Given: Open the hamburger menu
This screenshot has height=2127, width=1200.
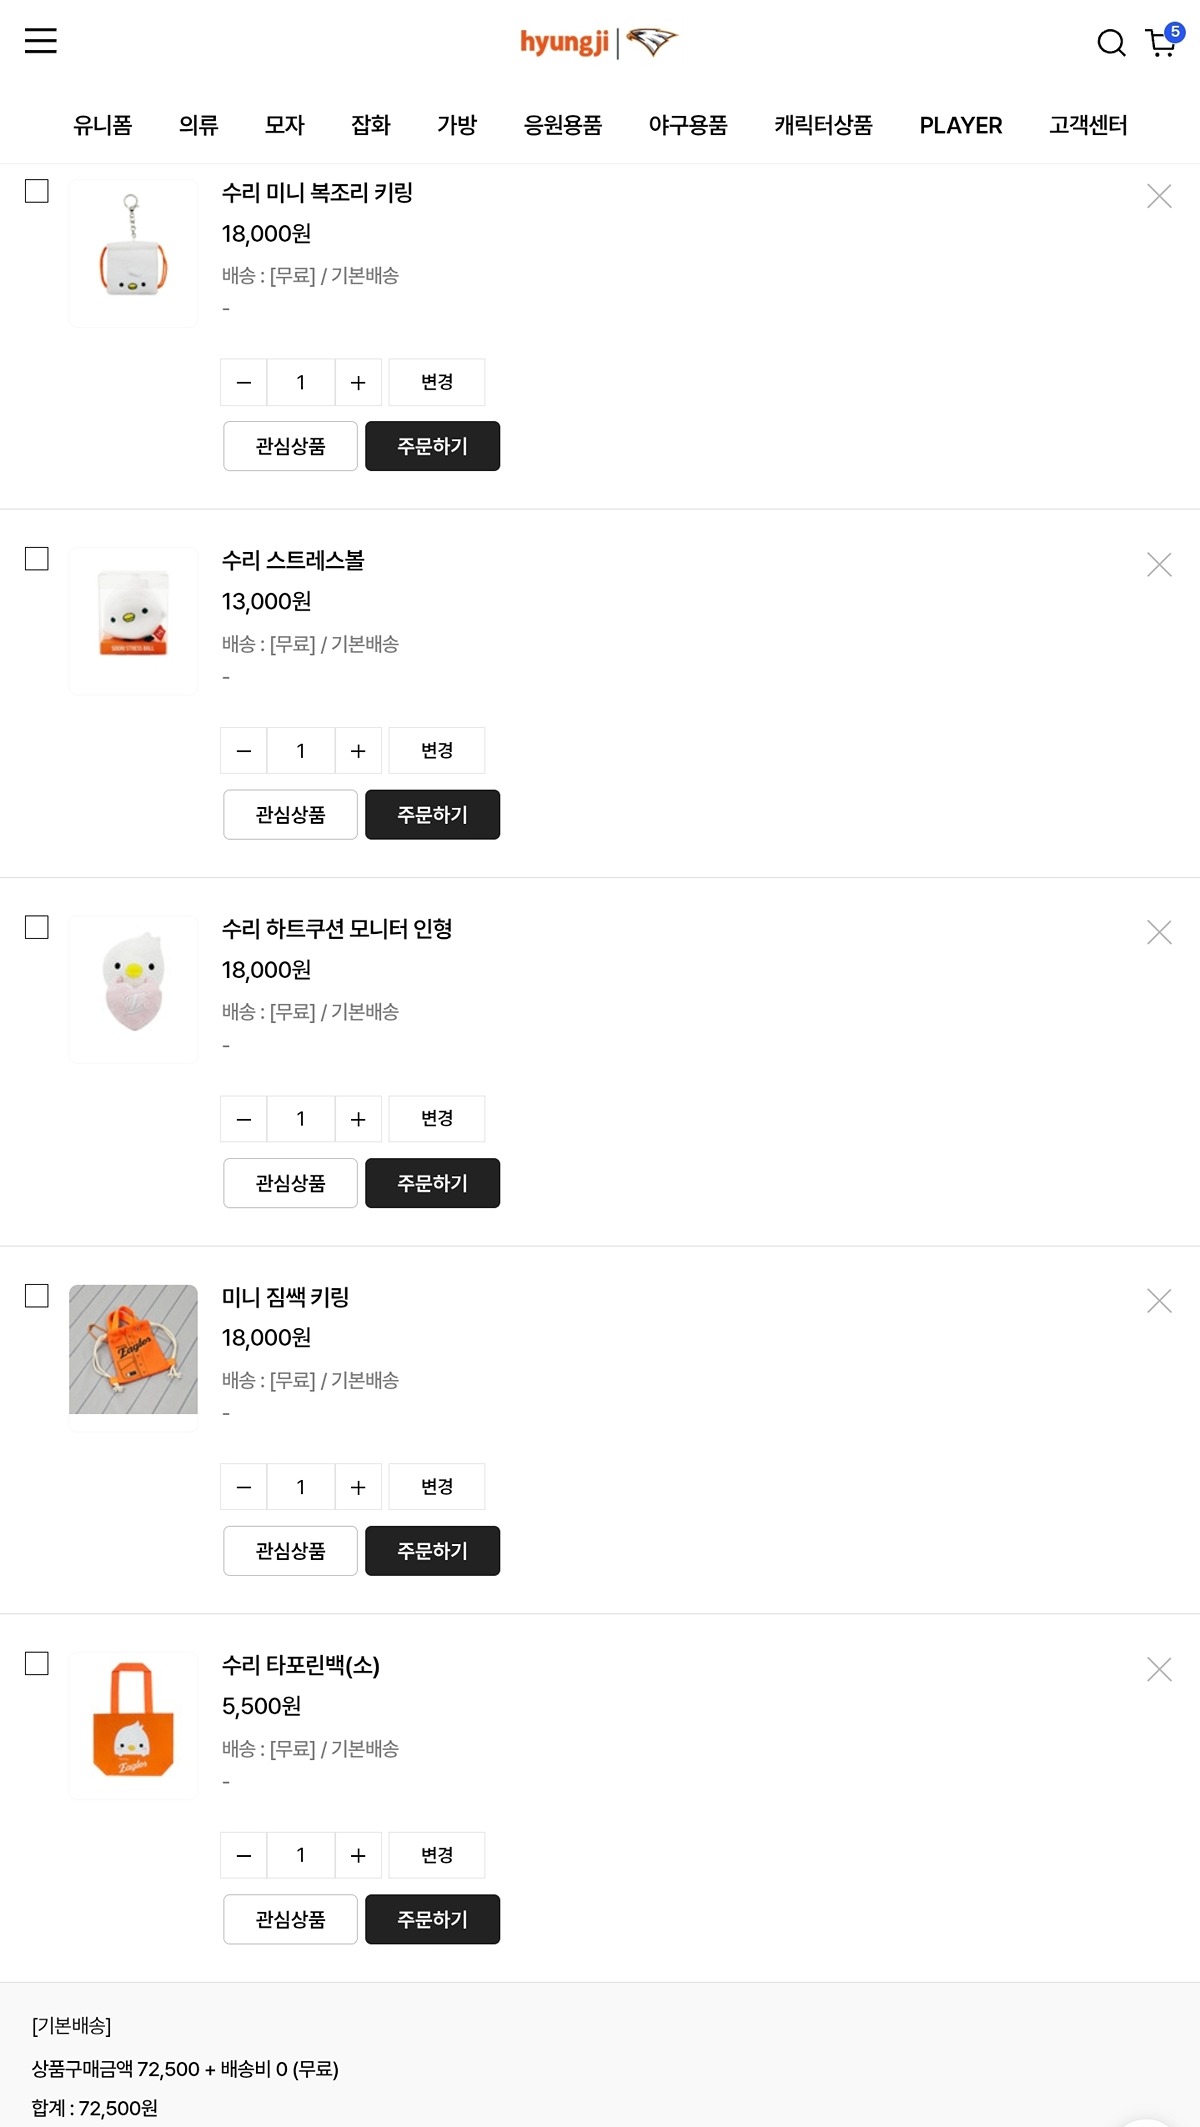Looking at the screenshot, I should [x=41, y=41].
